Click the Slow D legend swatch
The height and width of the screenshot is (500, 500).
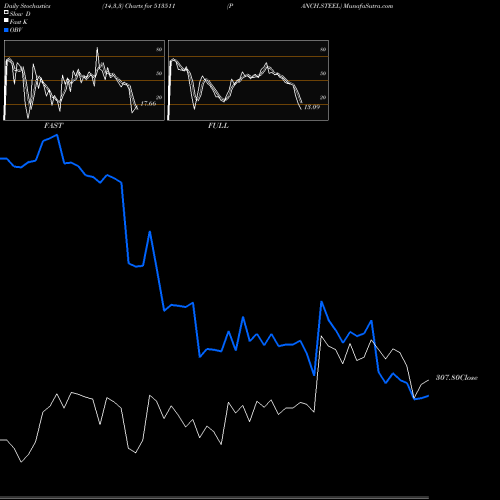click(x=6, y=12)
